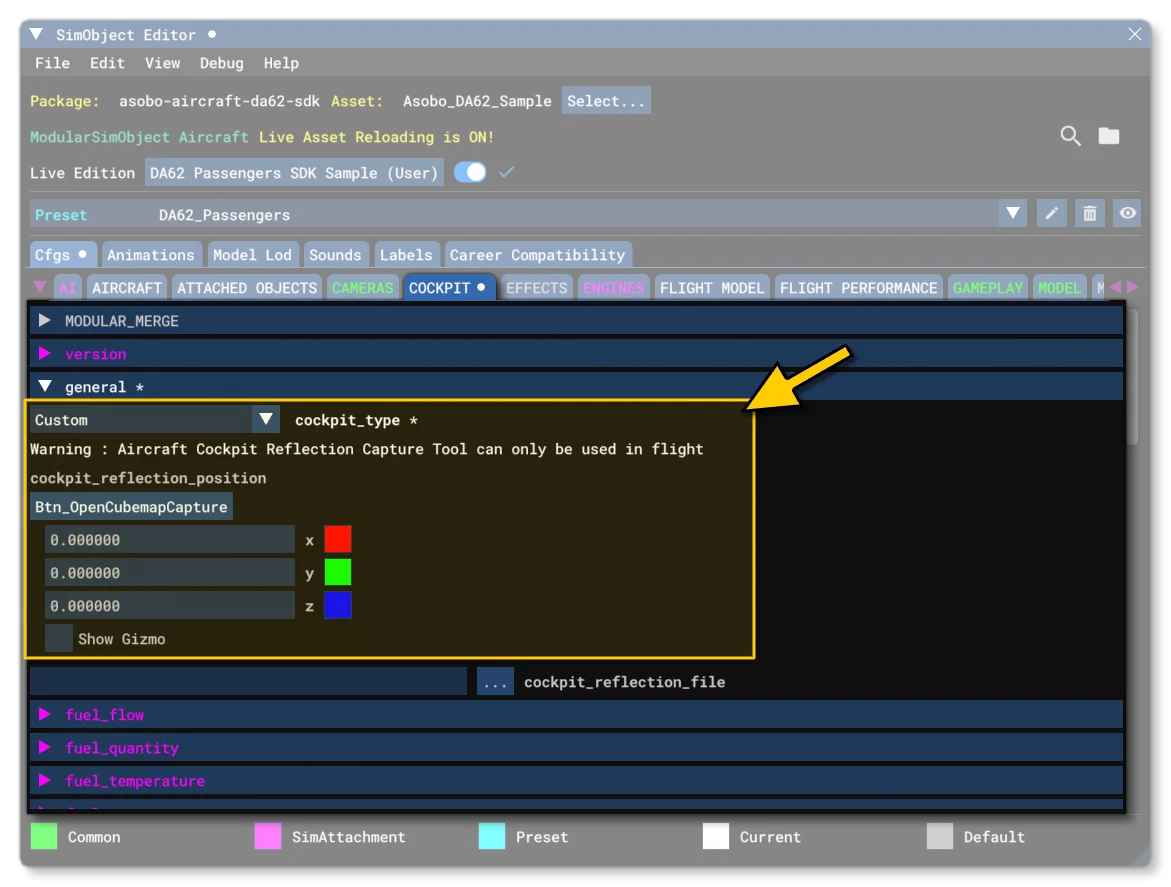This screenshot has width=1171, height=887.
Task: Click the SimAttachment legend pink swatch
Action: [x=268, y=836]
